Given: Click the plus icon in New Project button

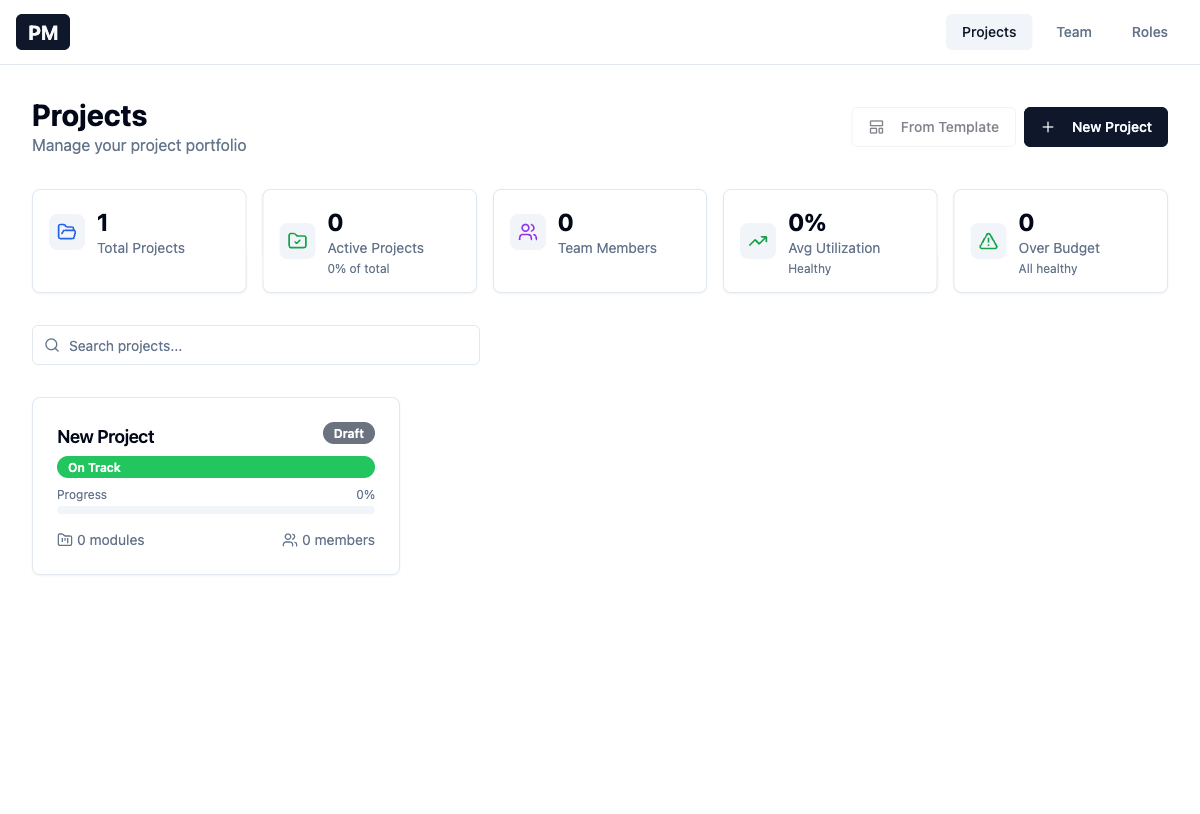Looking at the screenshot, I should pos(1048,127).
